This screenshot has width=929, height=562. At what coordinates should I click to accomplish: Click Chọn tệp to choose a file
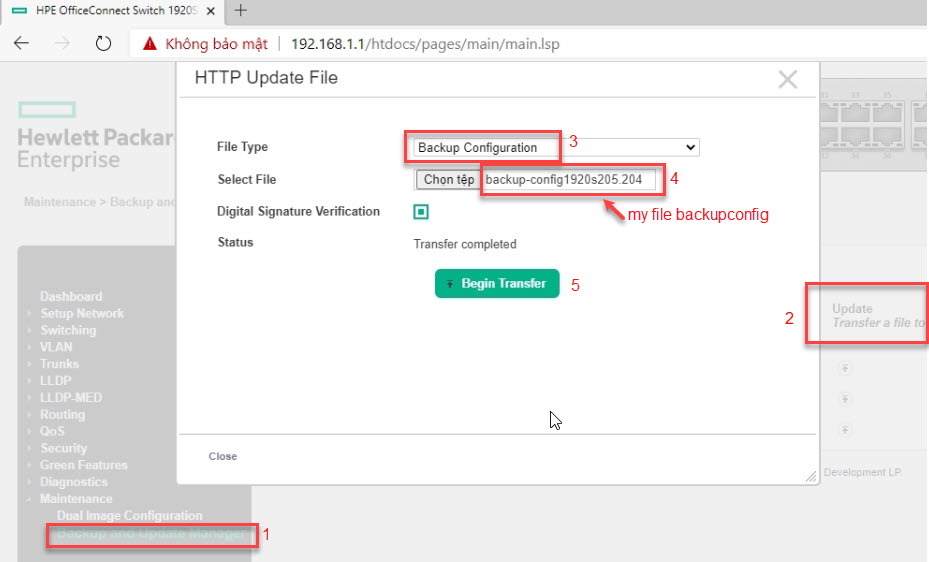point(448,180)
